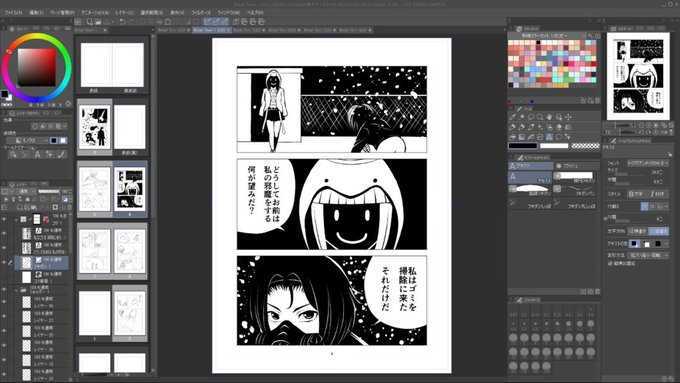Screen dimensions: 680x383
Task: Select the コマ背景 1 layer
Action: click(x=42, y=277)
